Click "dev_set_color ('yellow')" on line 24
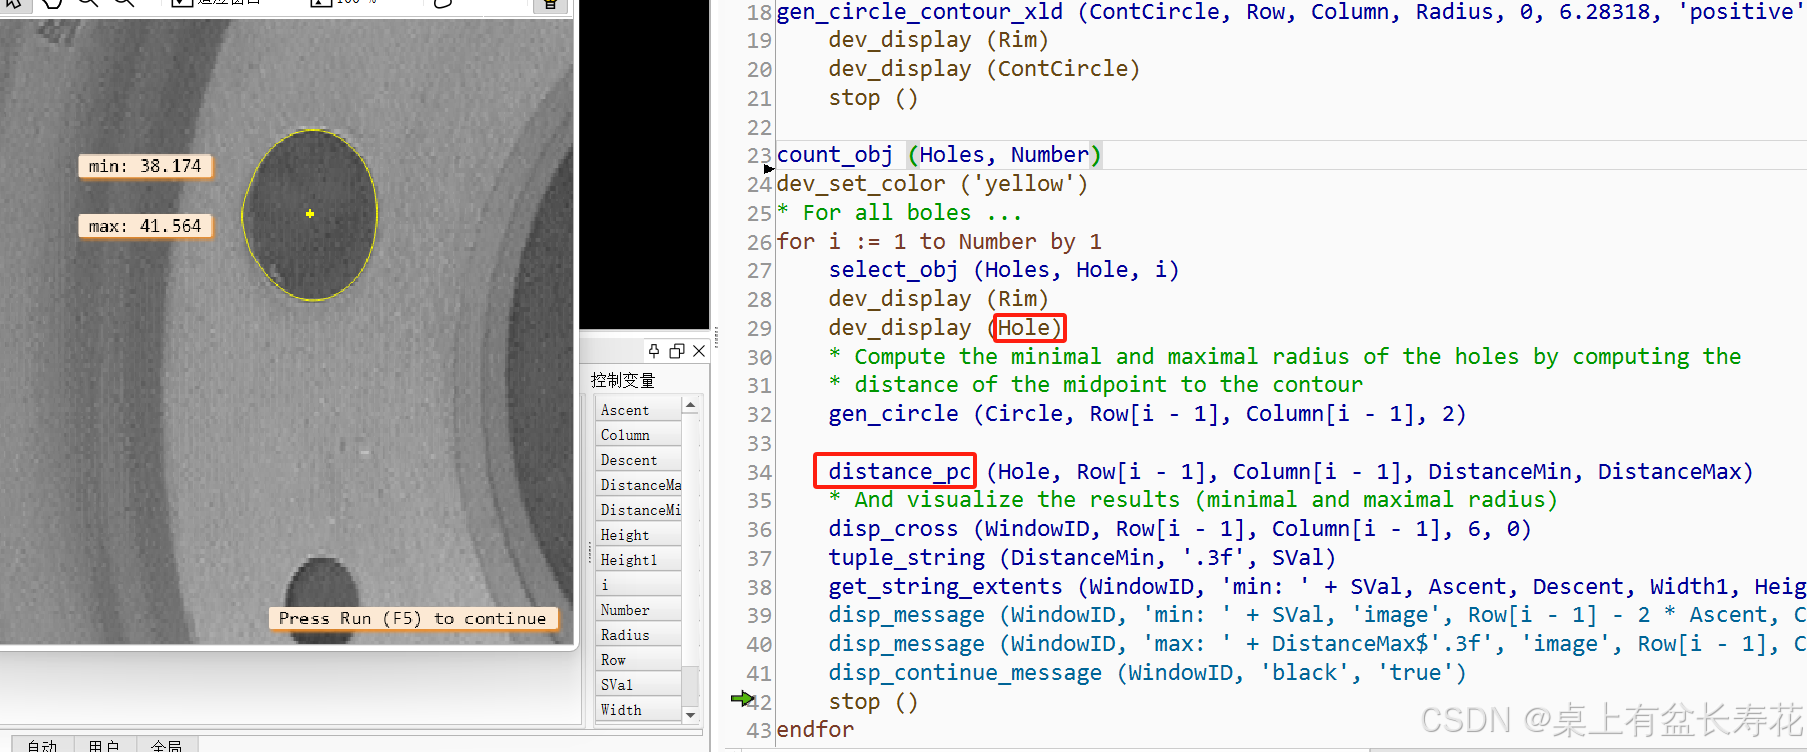 coord(932,184)
